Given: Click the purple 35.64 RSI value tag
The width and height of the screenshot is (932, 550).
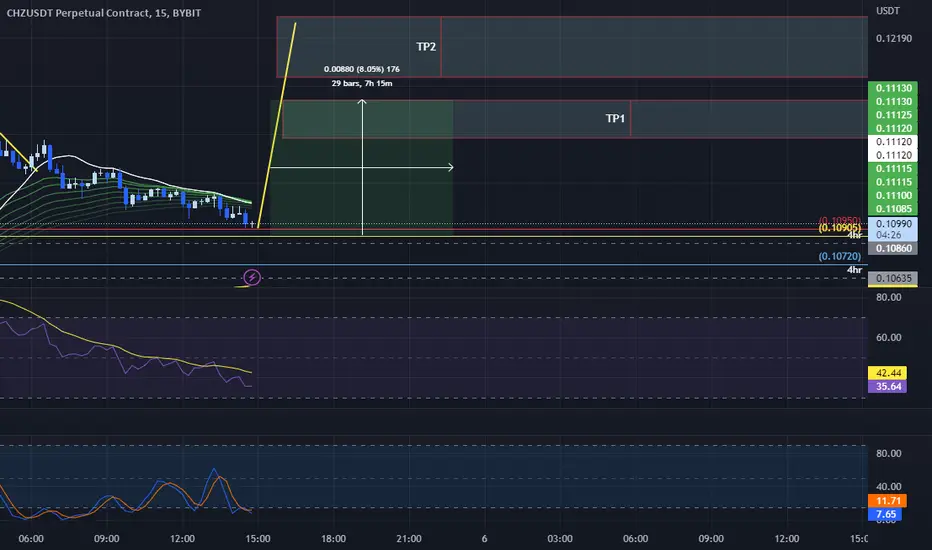Looking at the screenshot, I should (x=887, y=386).
